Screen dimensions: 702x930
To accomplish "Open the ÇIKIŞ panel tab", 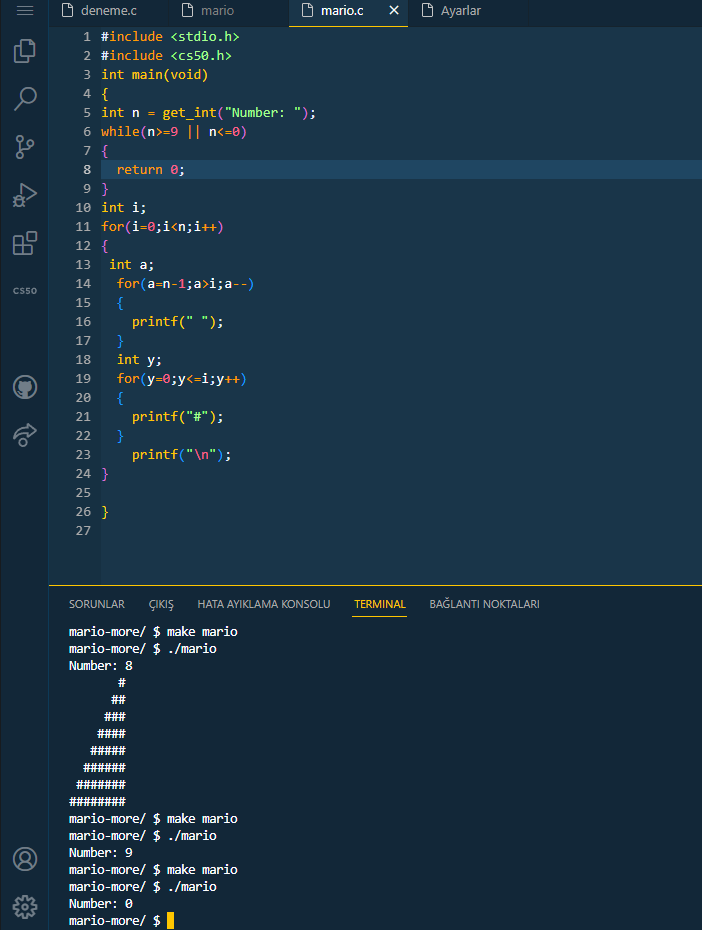I will [x=161, y=604].
